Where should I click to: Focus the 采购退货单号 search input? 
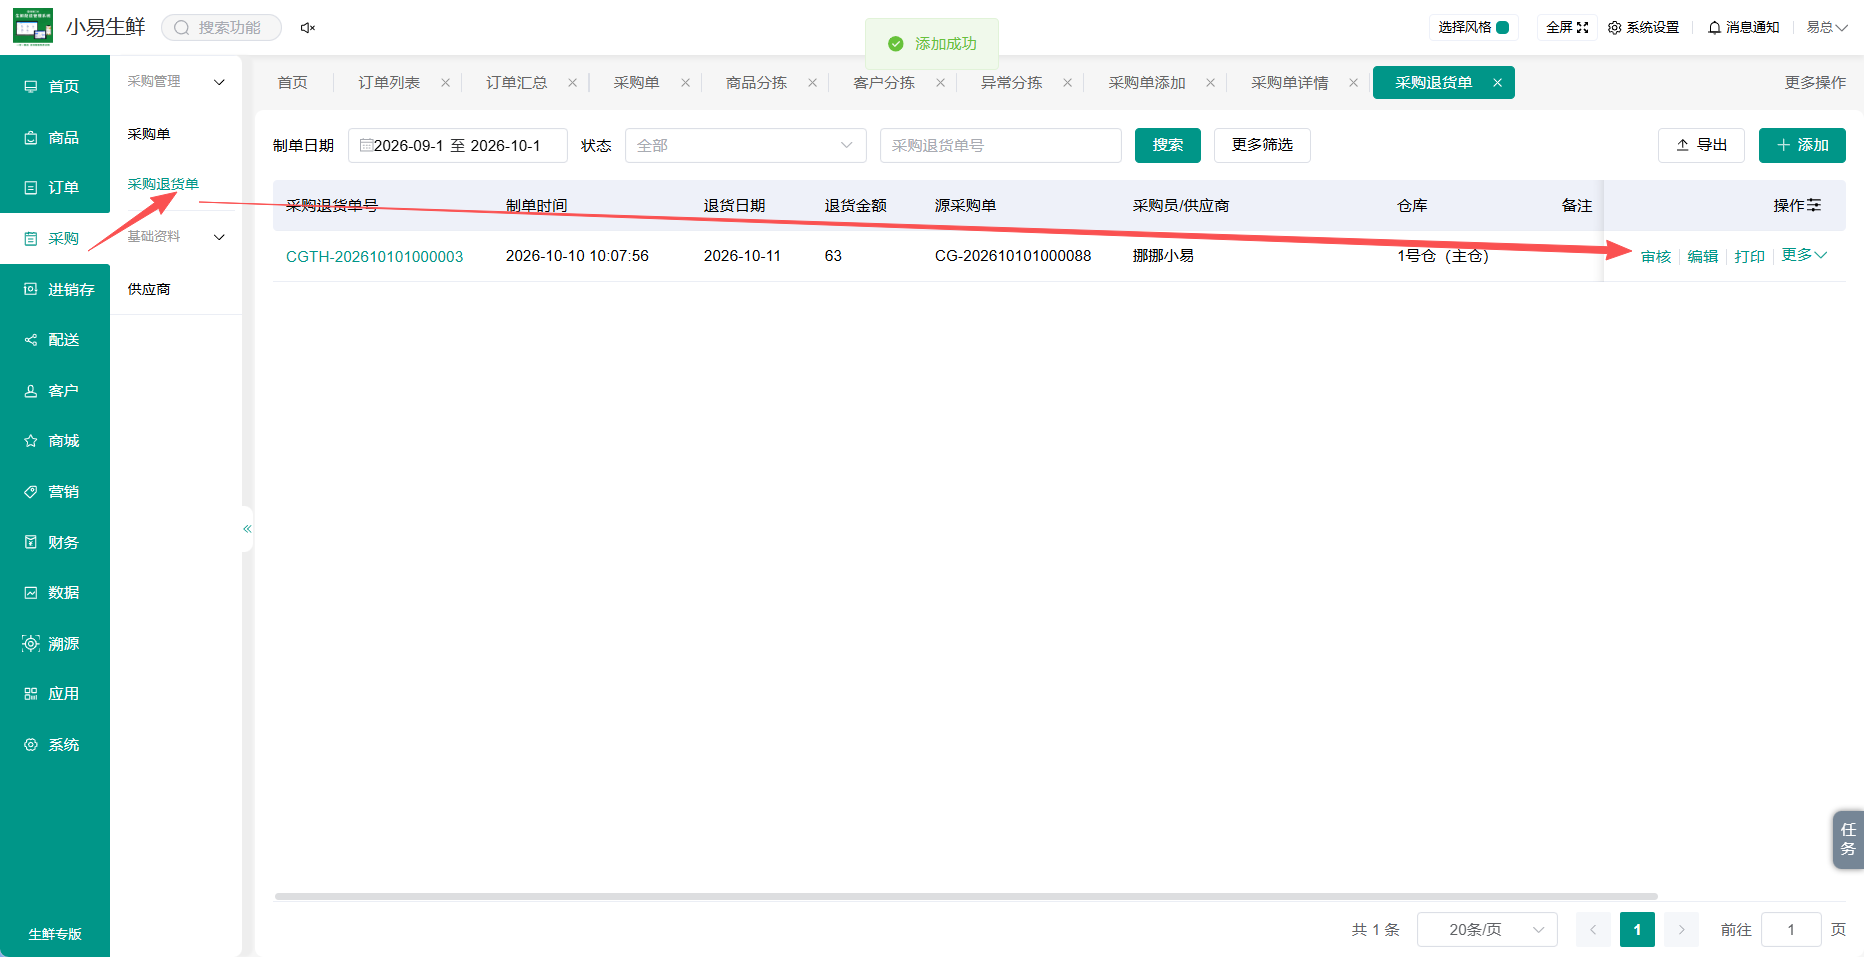[x=1000, y=145]
